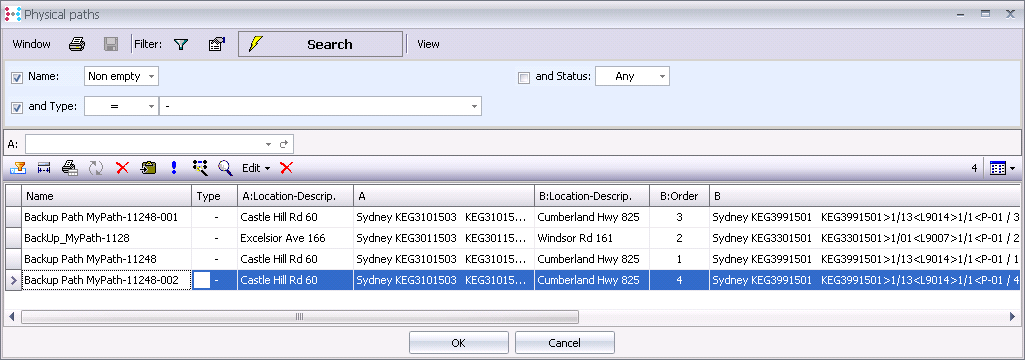Sort by the Name column header
The image size is (1025, 360).
[107, 196]
